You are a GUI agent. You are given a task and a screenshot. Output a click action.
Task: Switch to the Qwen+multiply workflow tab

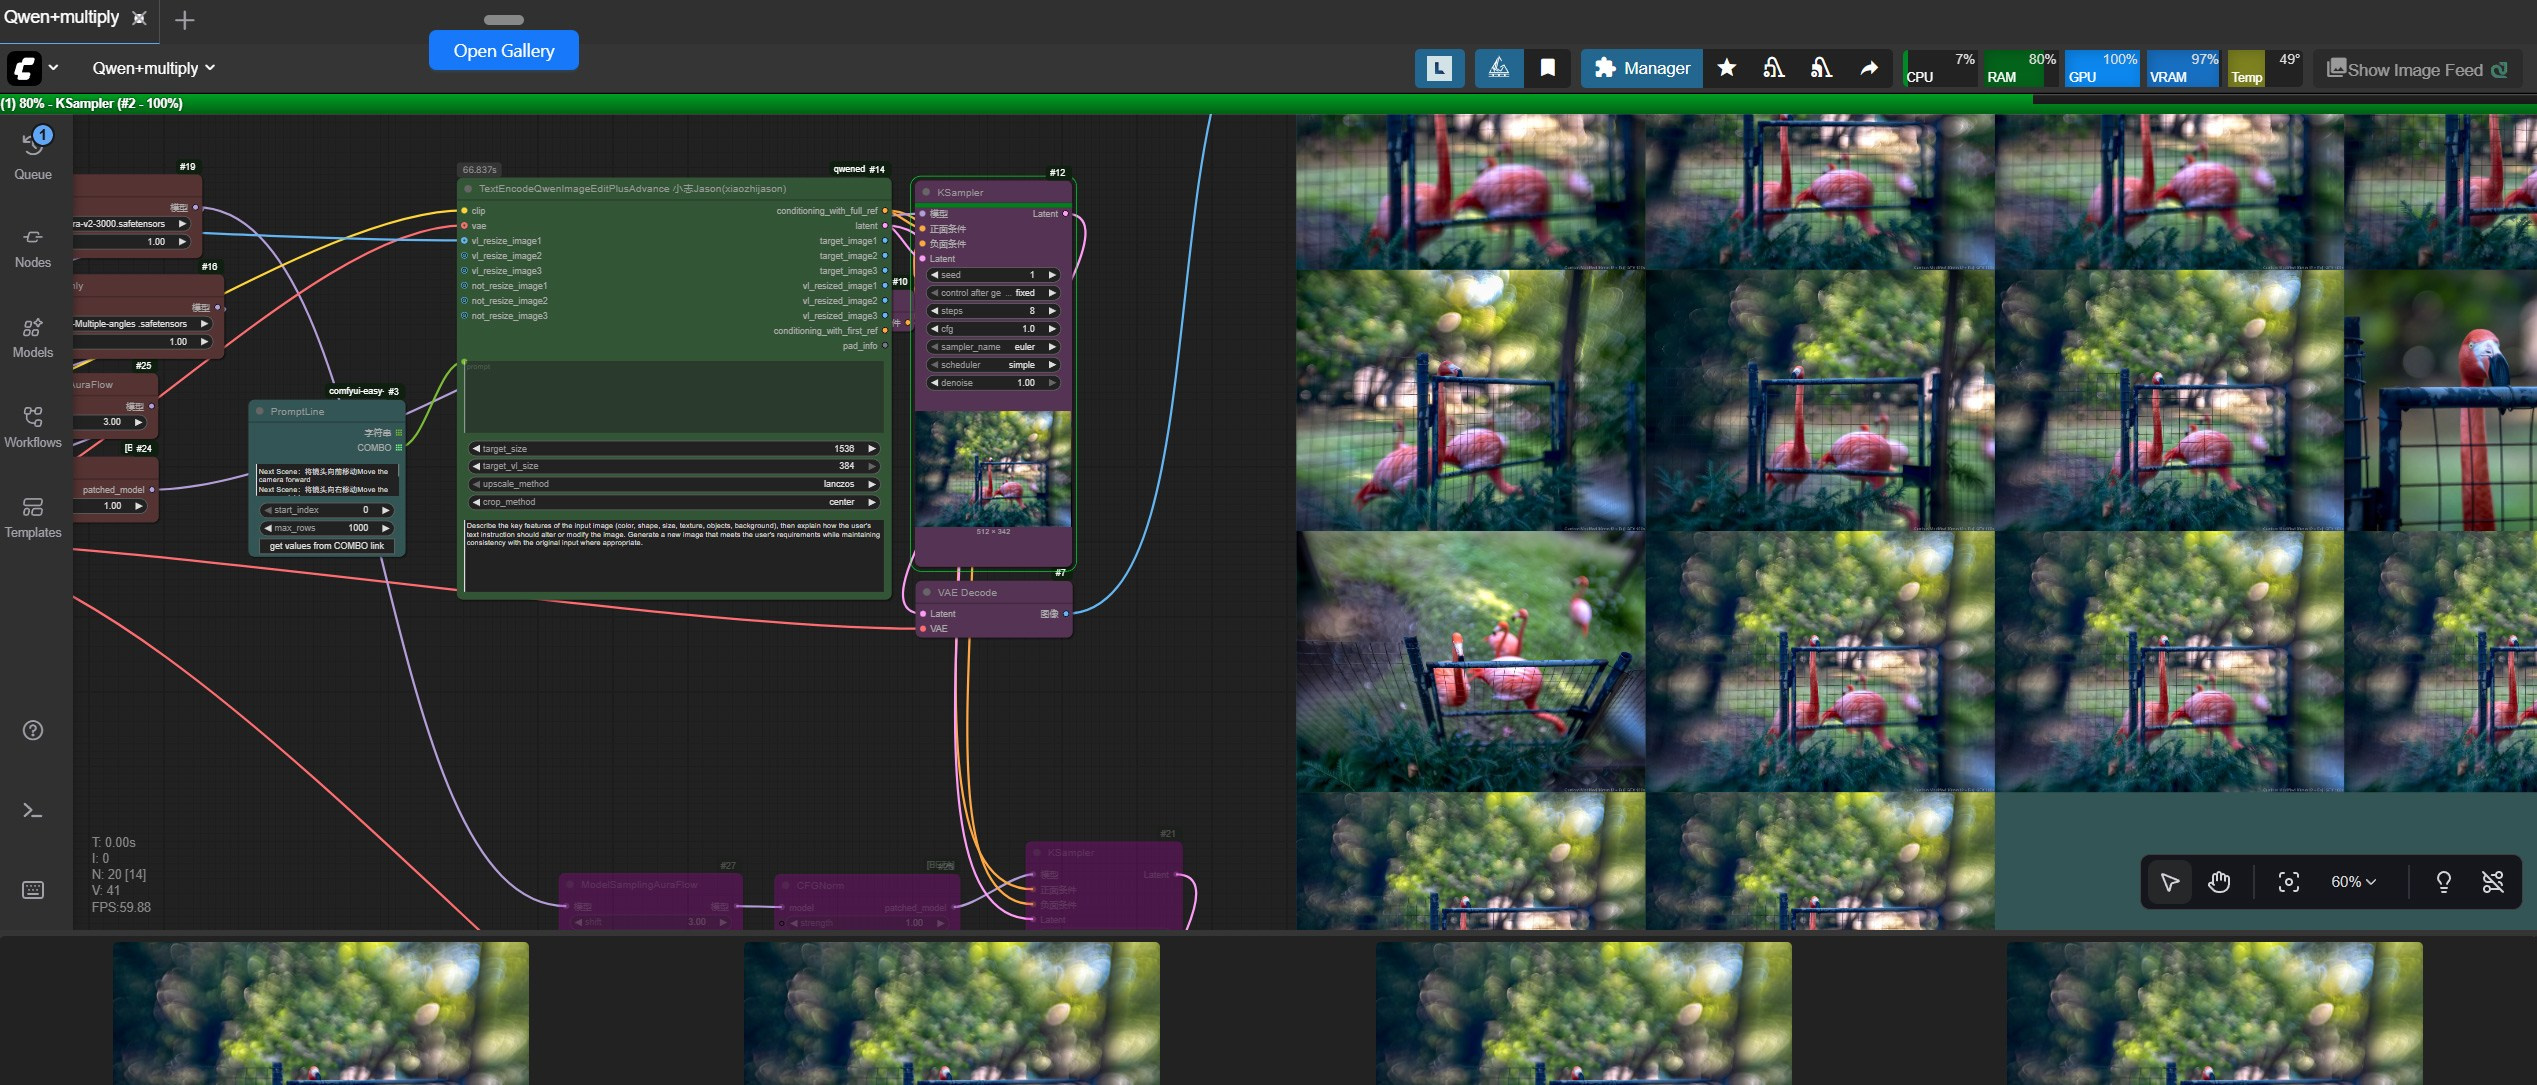(62, 18)
